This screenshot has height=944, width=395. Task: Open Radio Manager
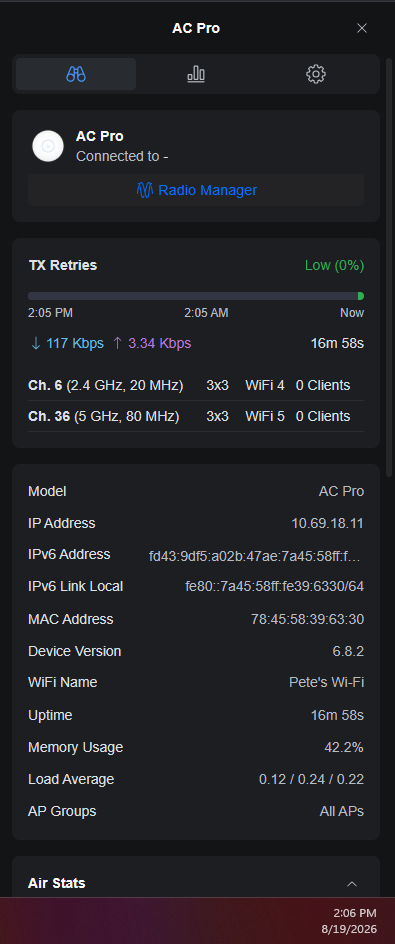point(196,190)
